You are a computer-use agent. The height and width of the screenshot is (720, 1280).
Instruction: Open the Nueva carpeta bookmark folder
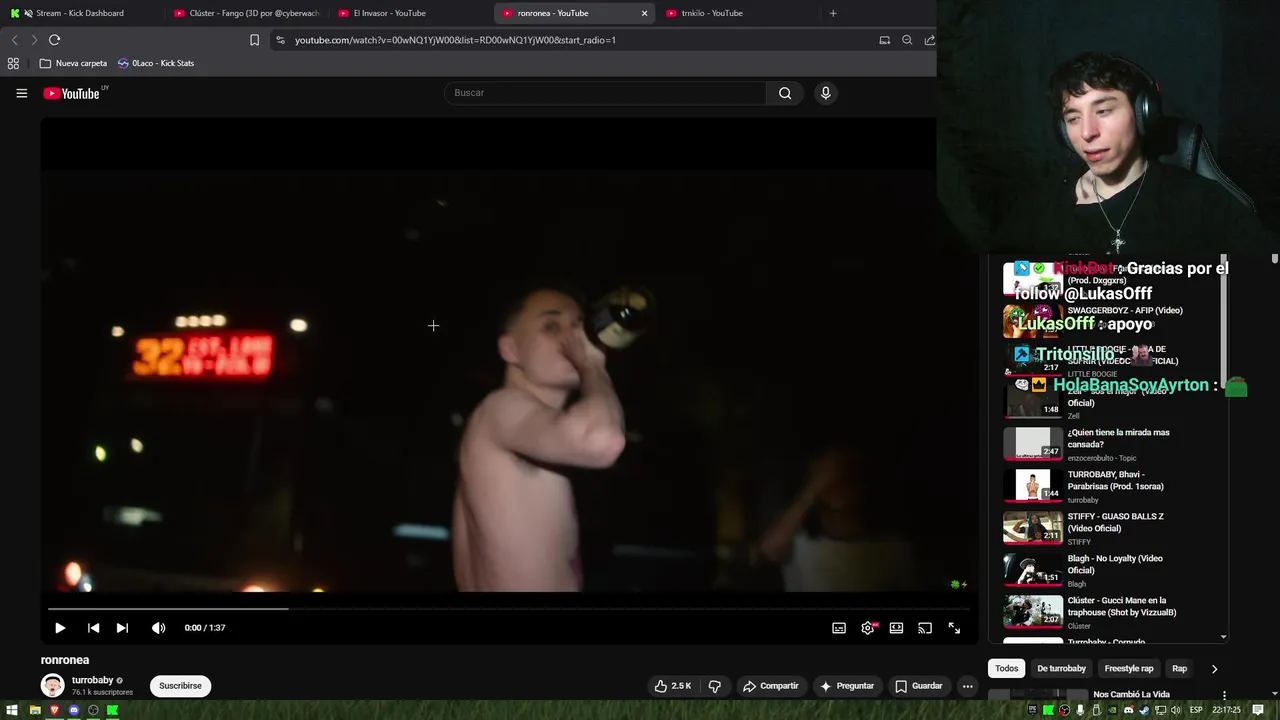point(73,63)
